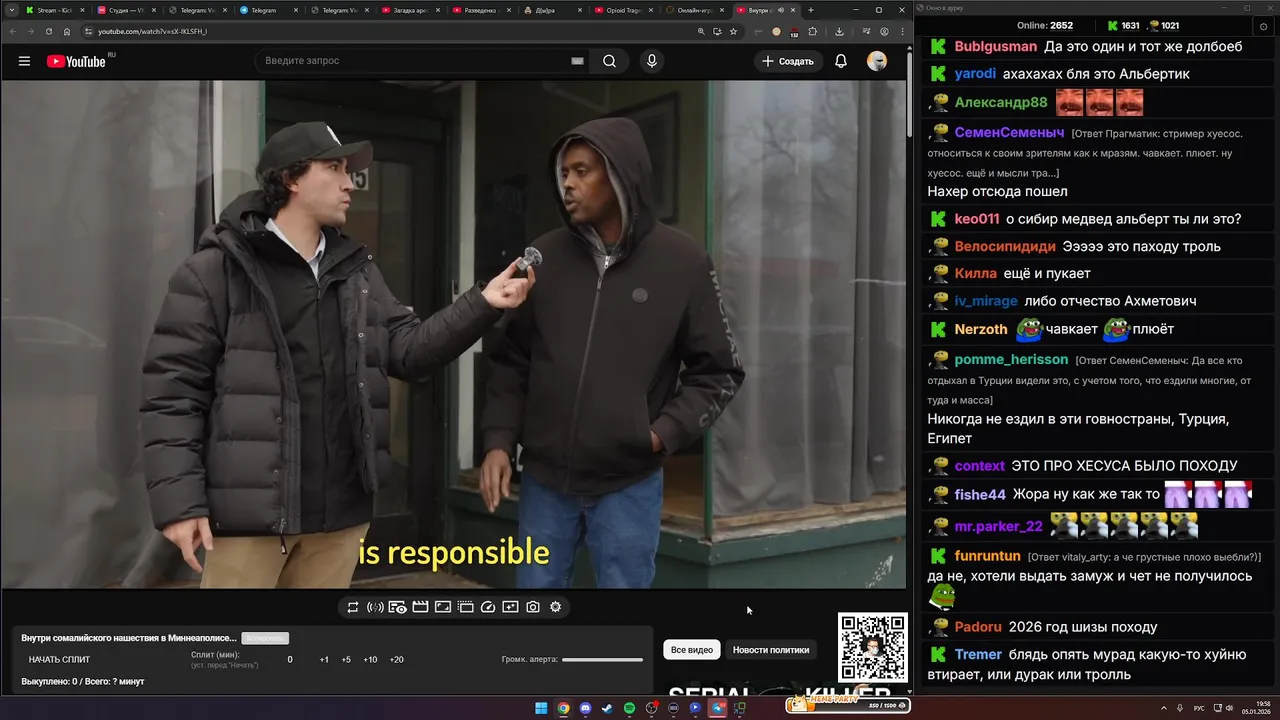This screenshot has width=1280, height=720.
Task: Mute the current tab via its speaker icon
Action: (779, 10)
